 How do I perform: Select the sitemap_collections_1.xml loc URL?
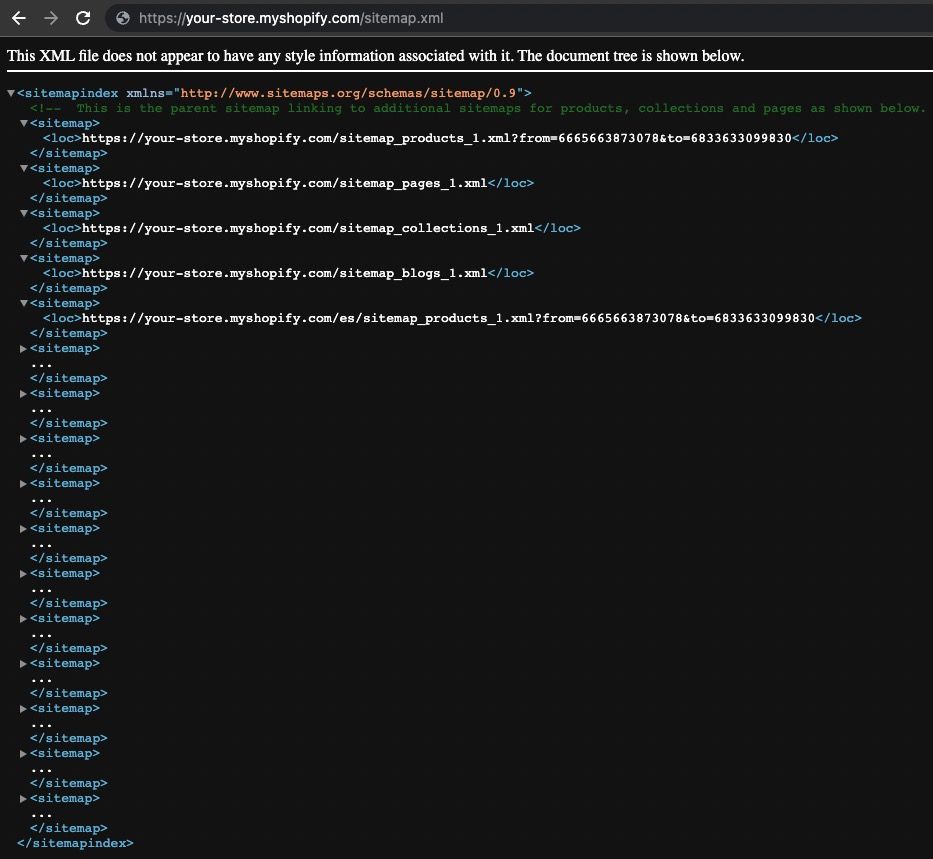[308, 228]
